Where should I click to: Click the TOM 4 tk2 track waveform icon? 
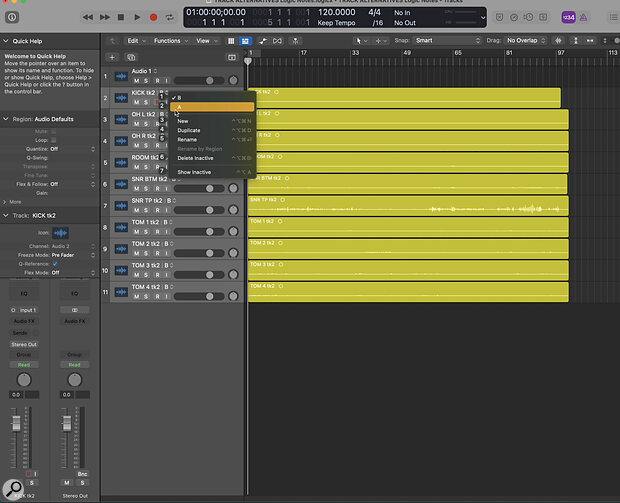pos(121,292)
